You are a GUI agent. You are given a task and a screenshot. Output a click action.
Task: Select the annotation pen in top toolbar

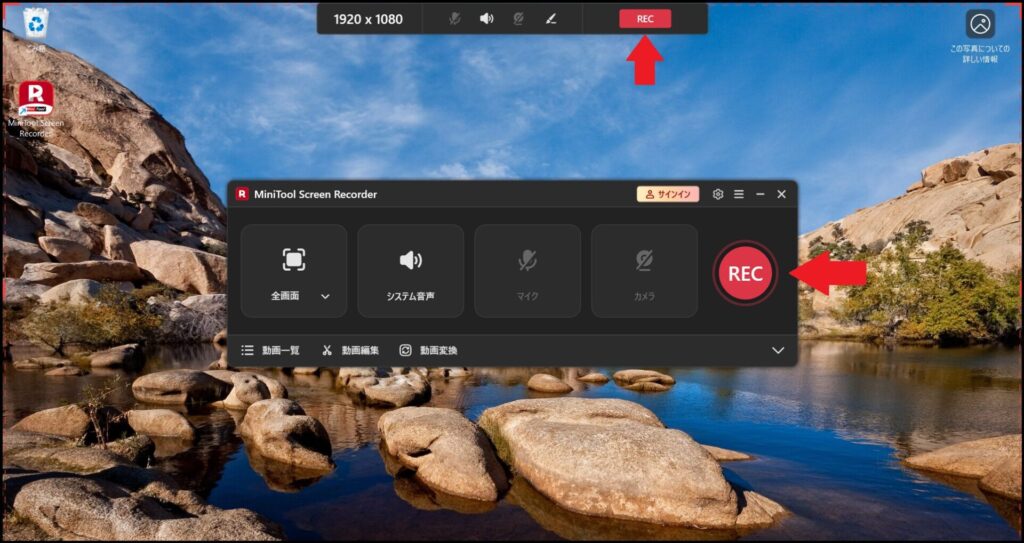pos(549,19)
